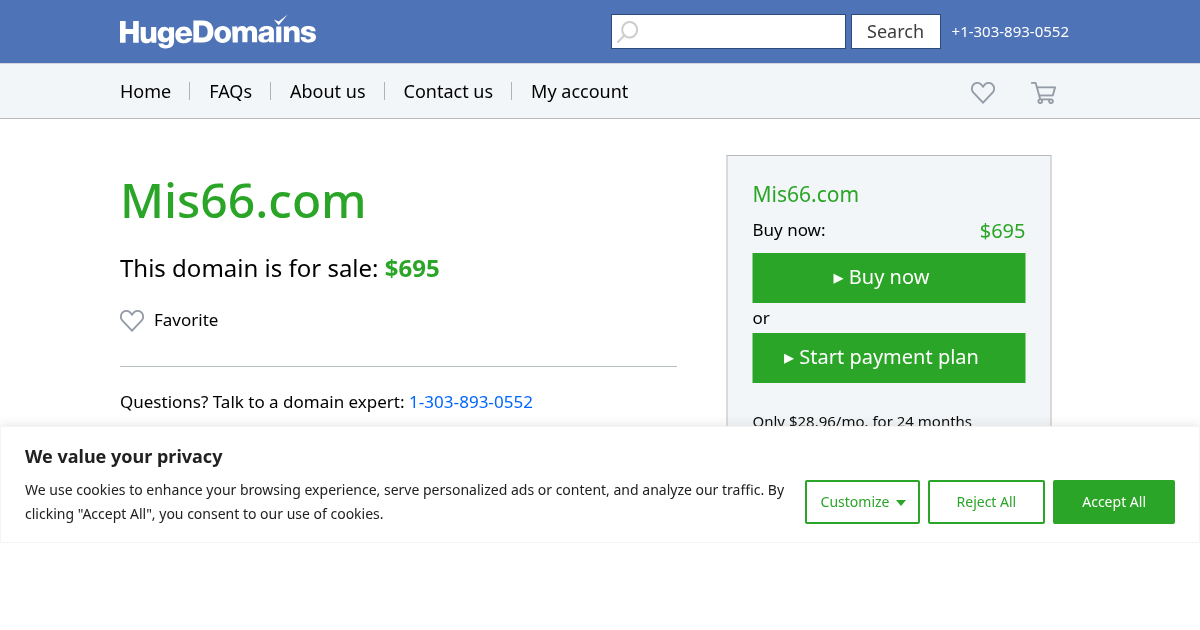Accept all cookies
The image size is (1200, 630).
[1113, 502]
